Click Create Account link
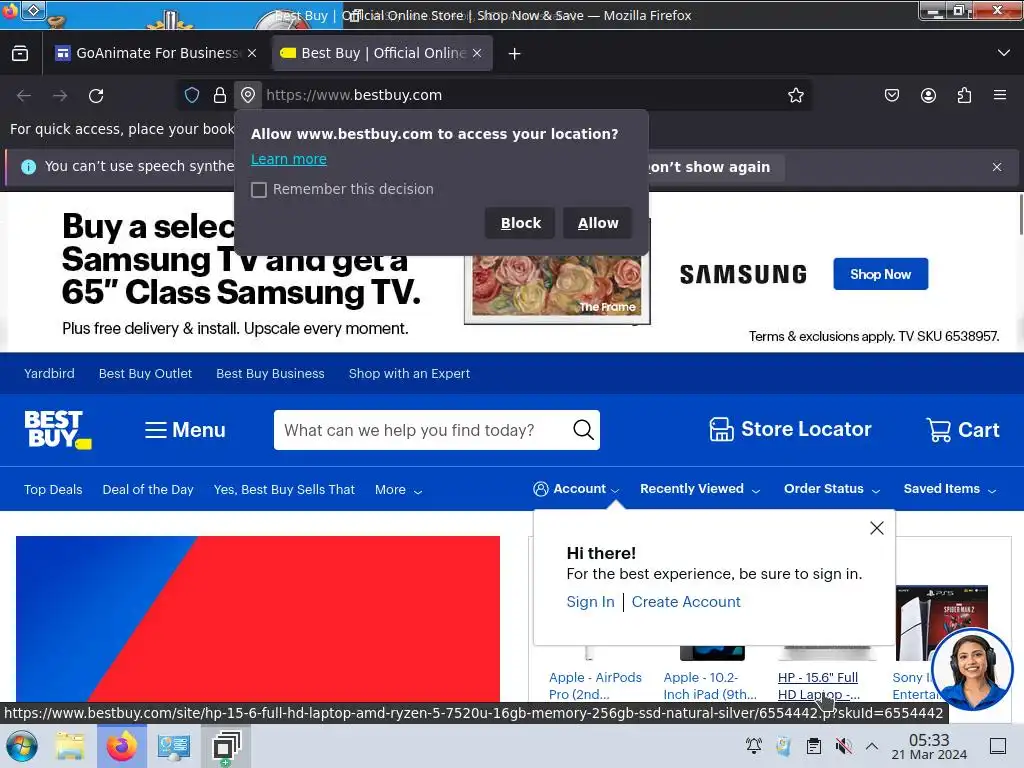Screen dimensions: 1024x768 [686, 601]
